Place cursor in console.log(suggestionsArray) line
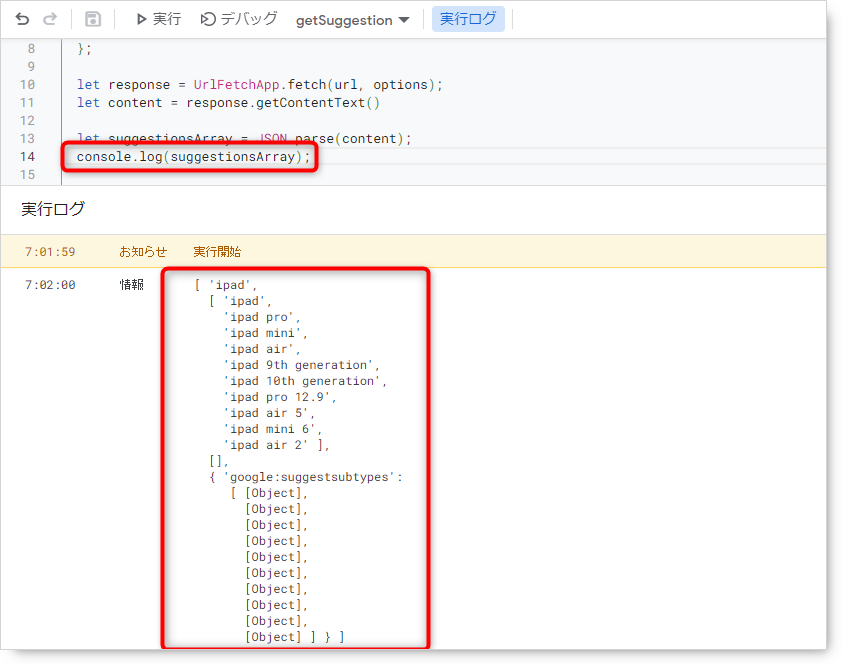The width and height of the screenshot is (842, 665). tap(193, 157)
